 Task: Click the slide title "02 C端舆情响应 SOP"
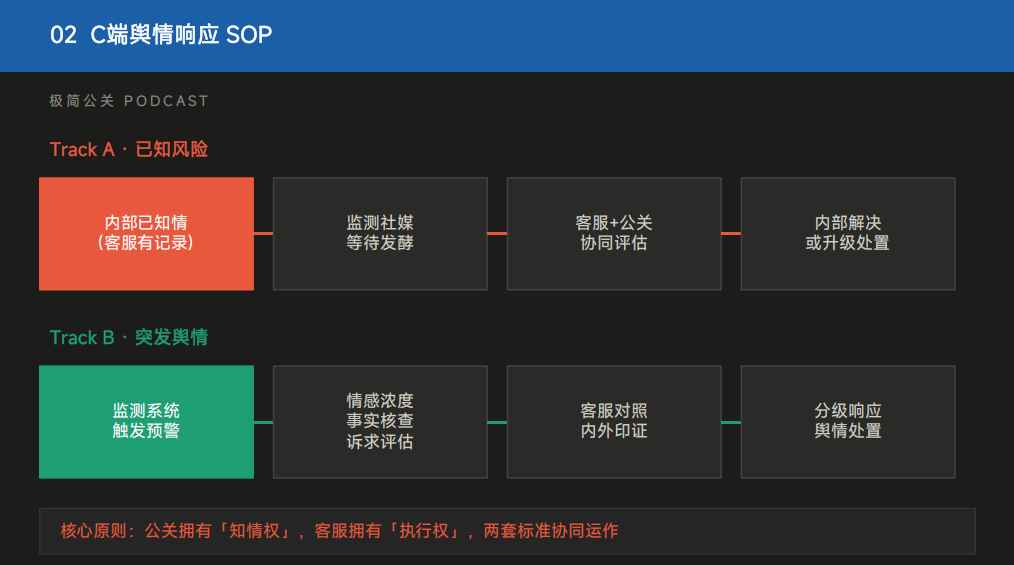pyautogui.click(x=161, y=35)
